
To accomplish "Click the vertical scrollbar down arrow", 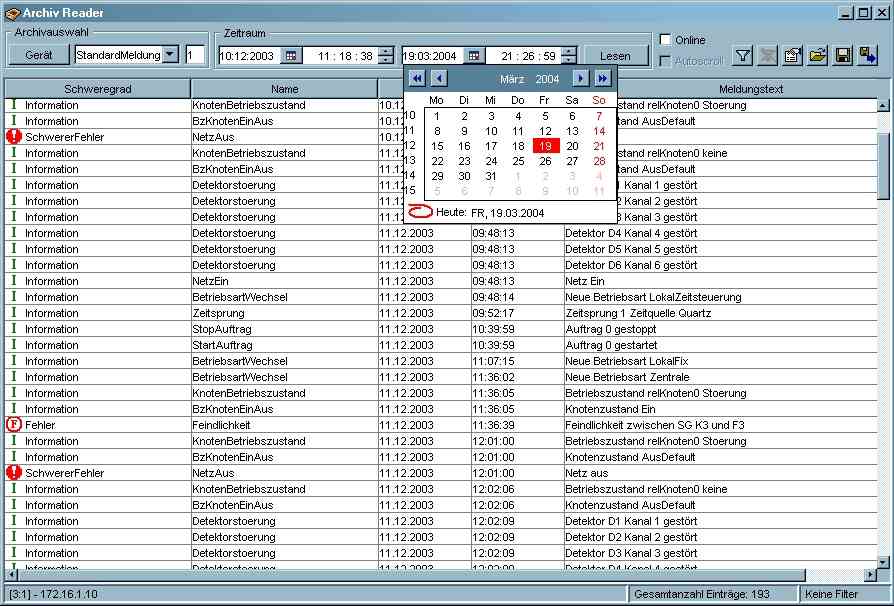I will [883, 560].
